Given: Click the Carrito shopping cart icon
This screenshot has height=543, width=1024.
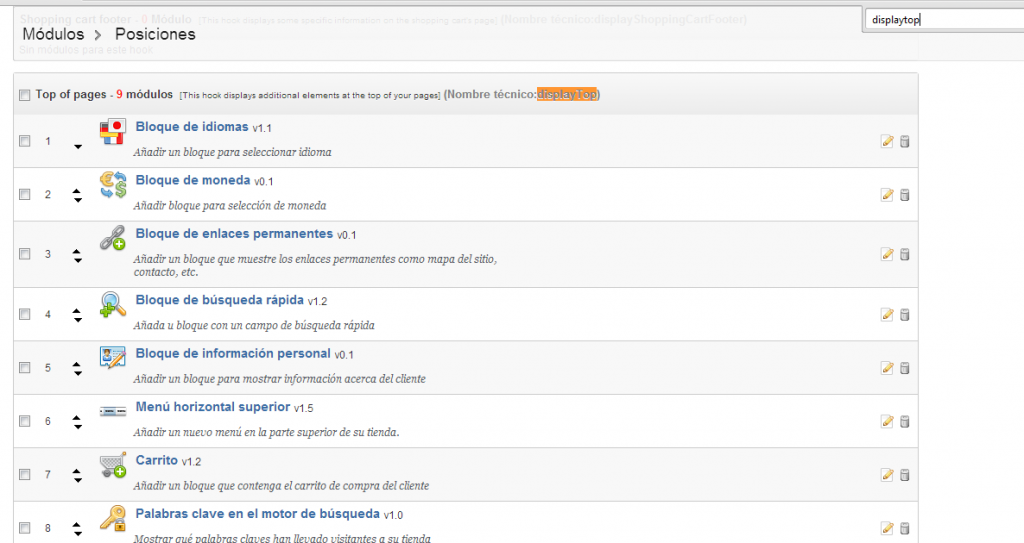Looking at the screenshot, I should [112, 465].
